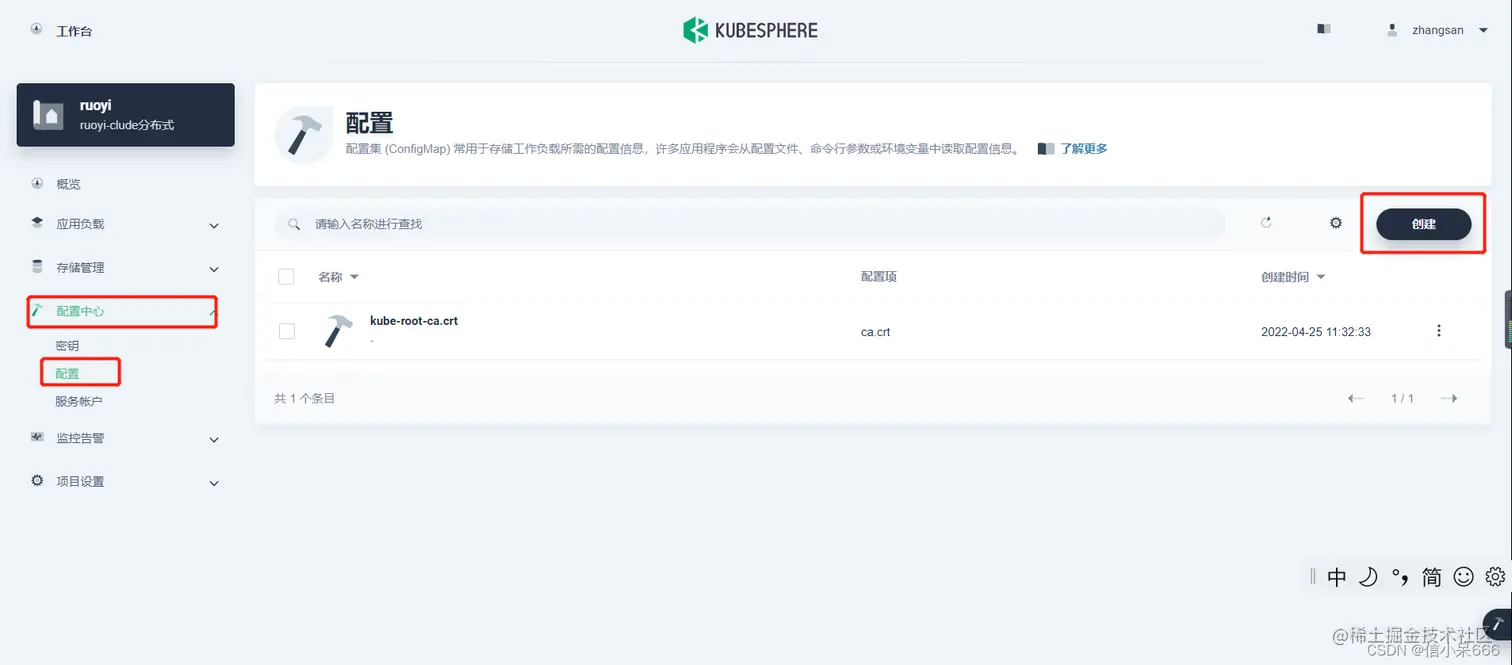The width and height of the screenshot is (1512, 665).
Task: Open table column settings gear
Action: click(1336, 223)
